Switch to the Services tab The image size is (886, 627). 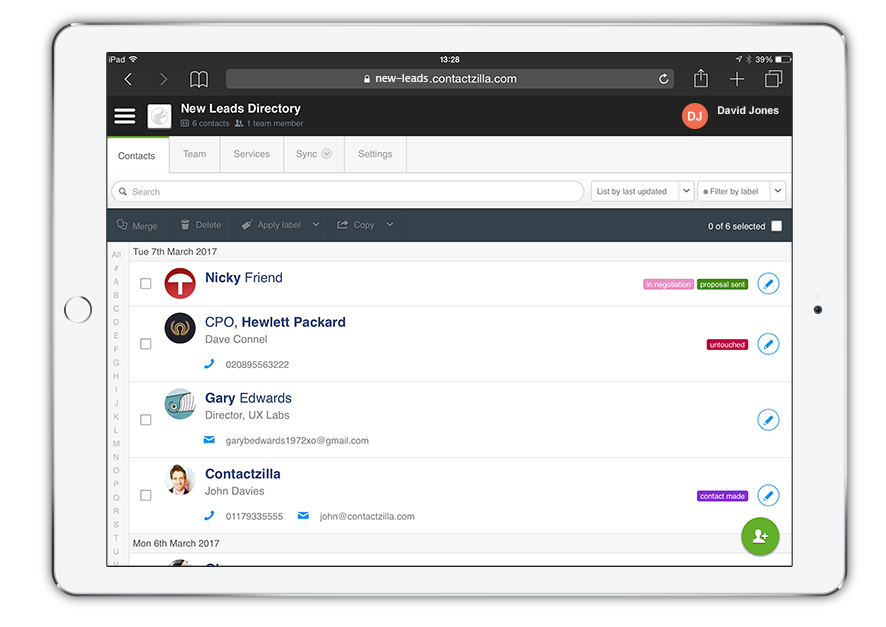tap(251, 154)
